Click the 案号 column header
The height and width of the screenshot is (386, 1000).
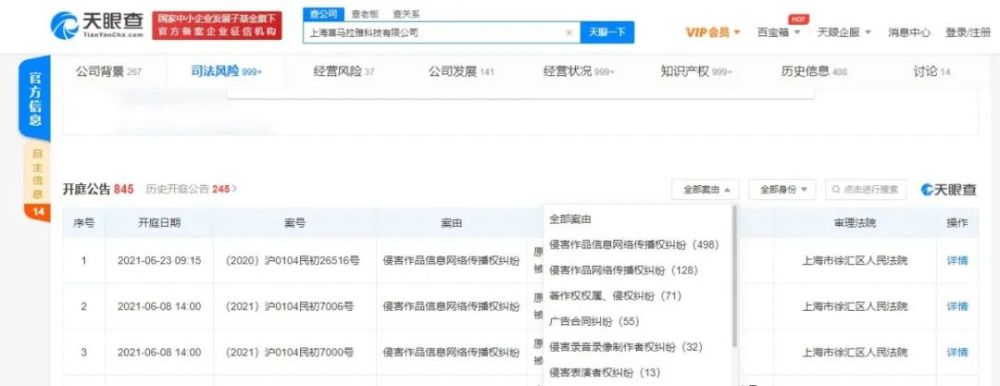tap(295, 223)
